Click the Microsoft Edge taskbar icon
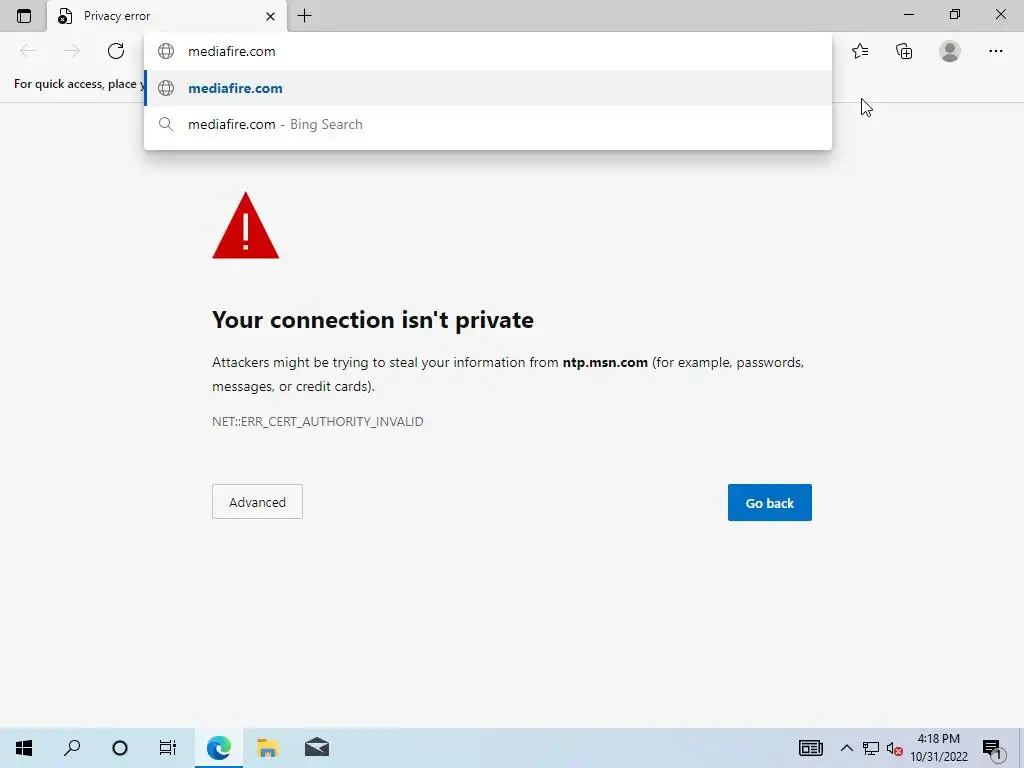Viewport: 1024px width, 768px height. click(219, 748)
